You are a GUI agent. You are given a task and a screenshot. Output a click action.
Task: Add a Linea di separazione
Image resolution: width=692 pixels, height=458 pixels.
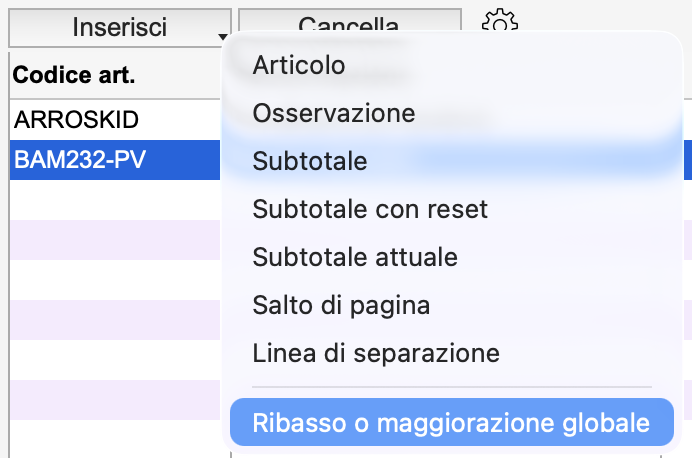376,353
